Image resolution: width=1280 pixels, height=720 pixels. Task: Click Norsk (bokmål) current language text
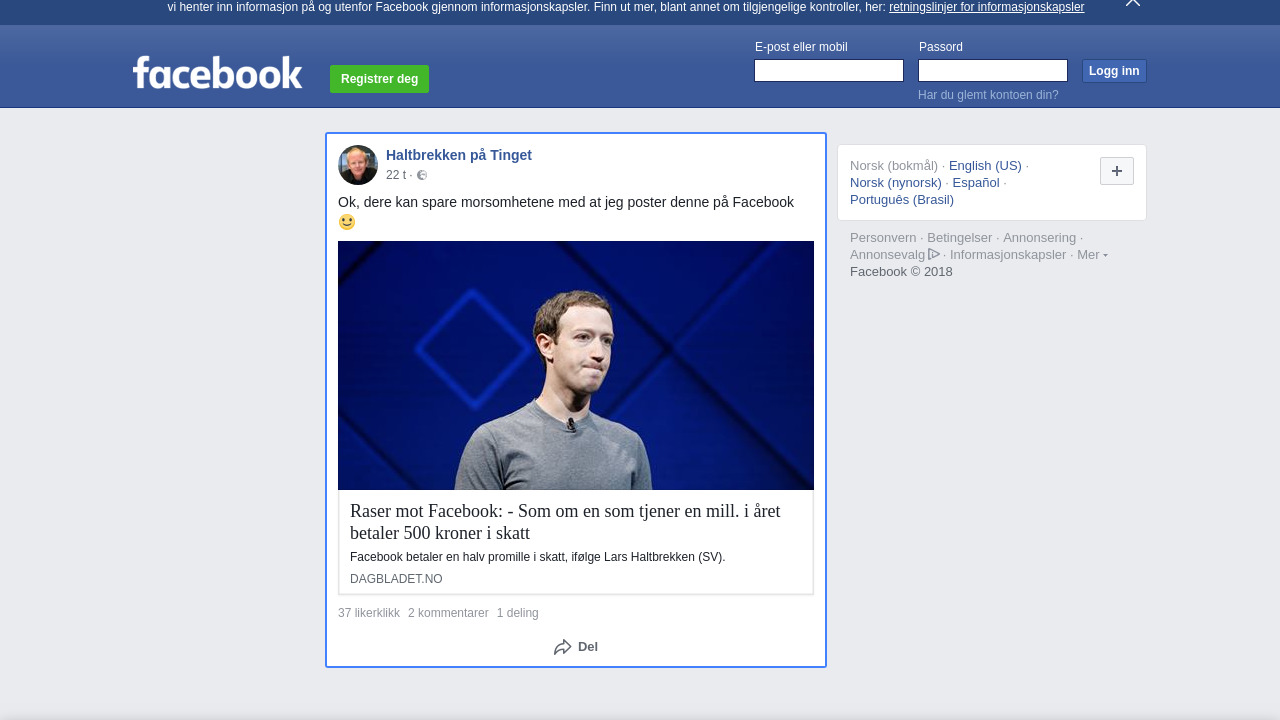click(x=894, y=166)
